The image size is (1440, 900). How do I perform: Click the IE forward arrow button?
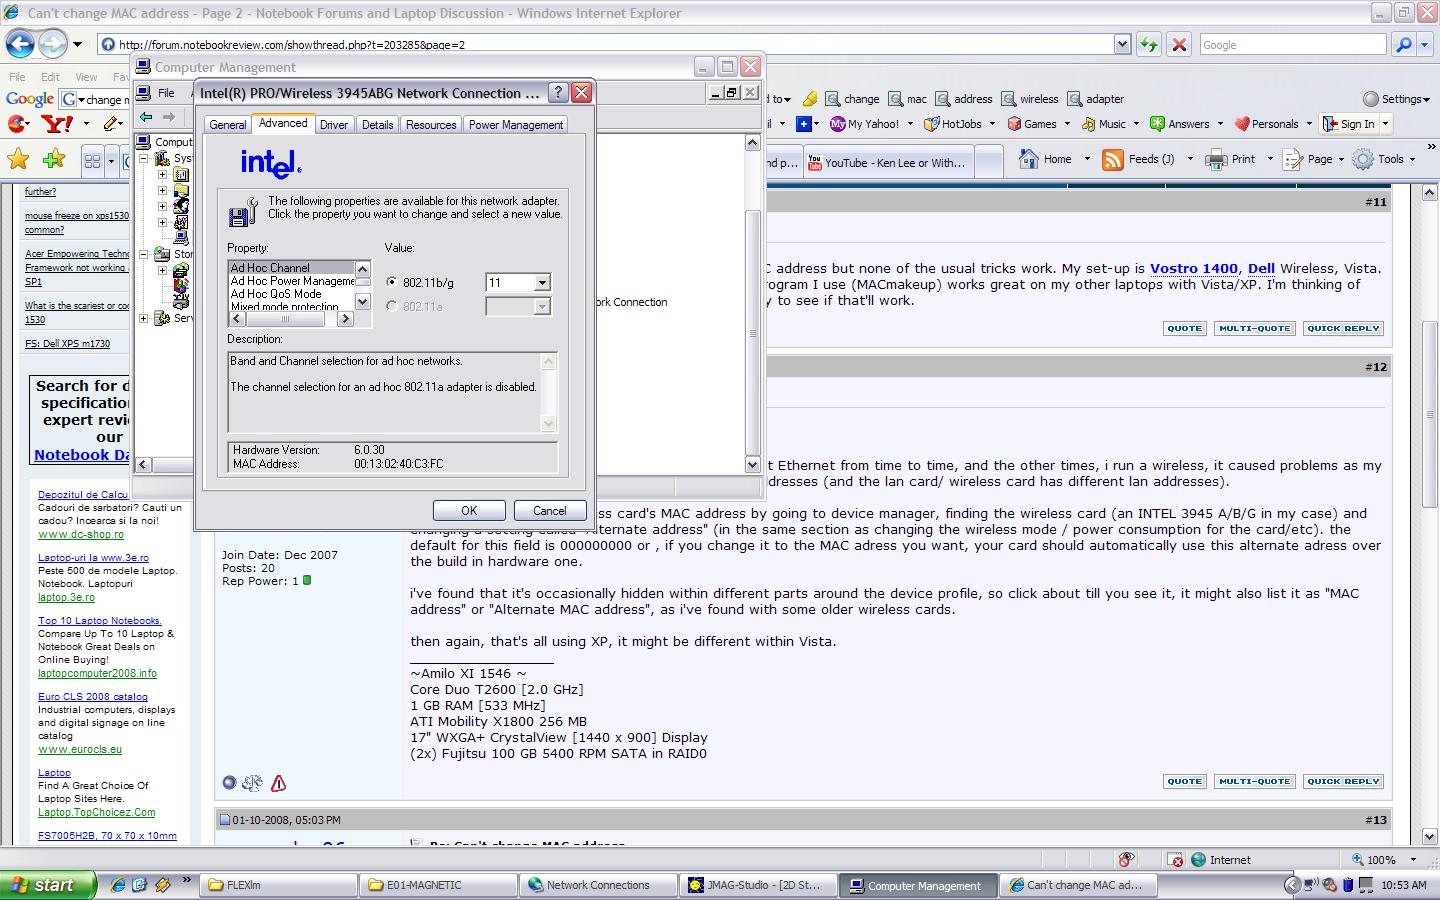coord(52,44)
